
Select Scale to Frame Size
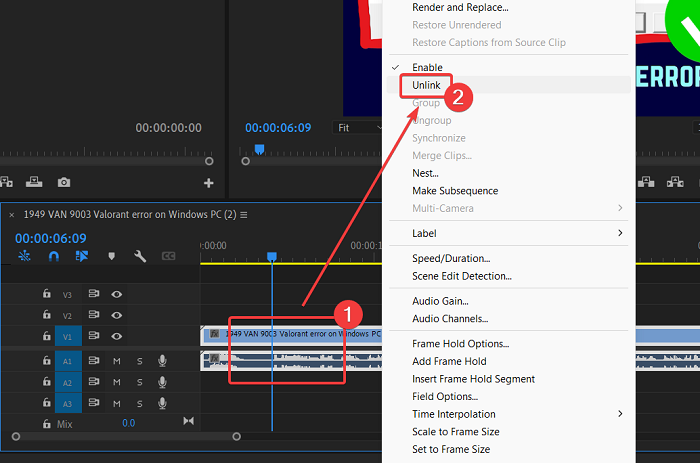[508, 432]
